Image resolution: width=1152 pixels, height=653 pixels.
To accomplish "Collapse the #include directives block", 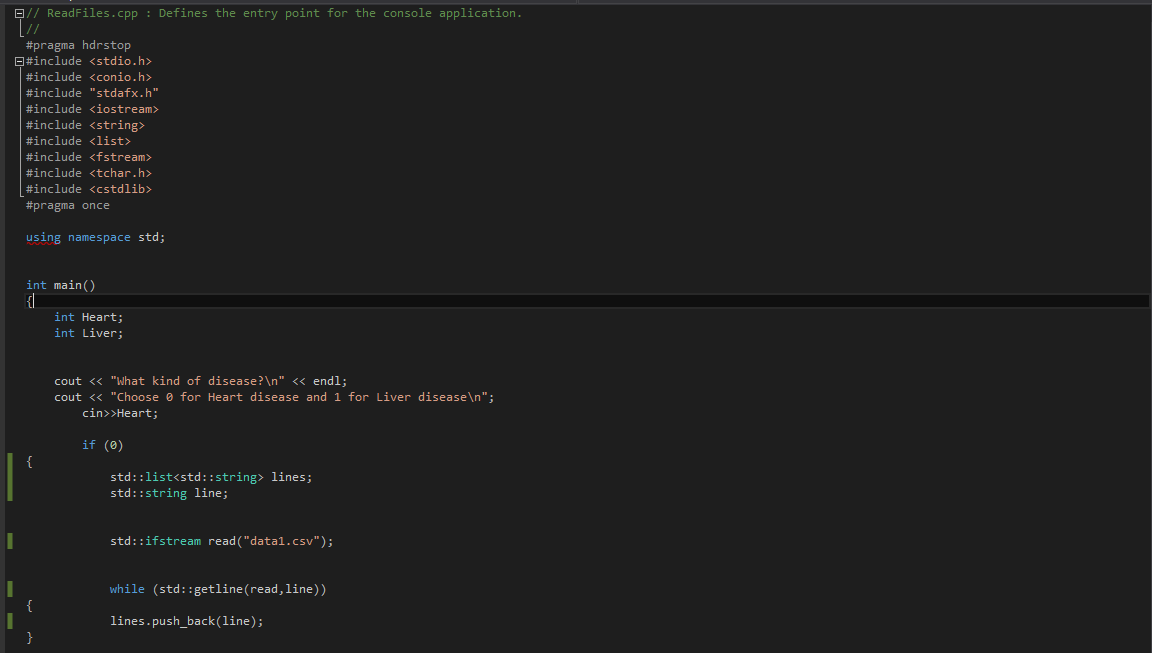I will click(x=19, y=61).
